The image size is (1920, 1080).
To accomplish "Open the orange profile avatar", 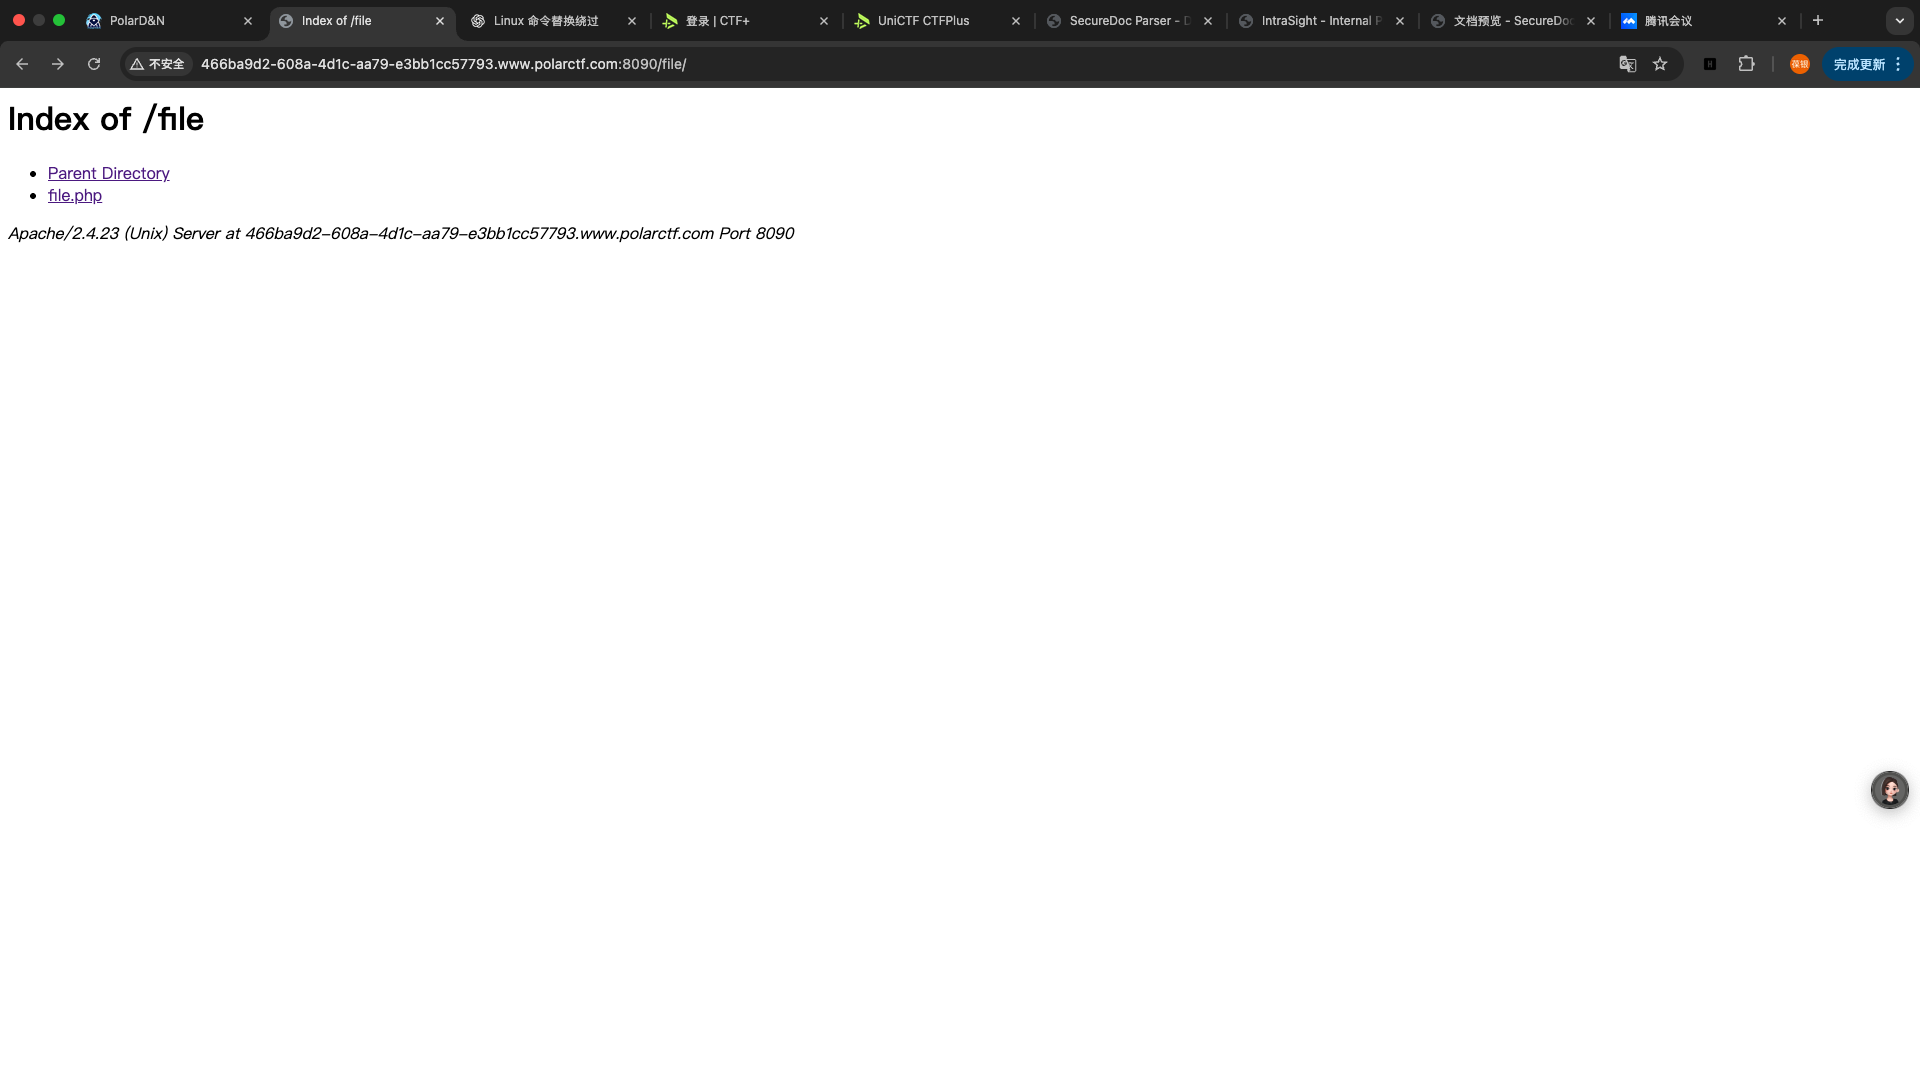I will (1799, 64).
